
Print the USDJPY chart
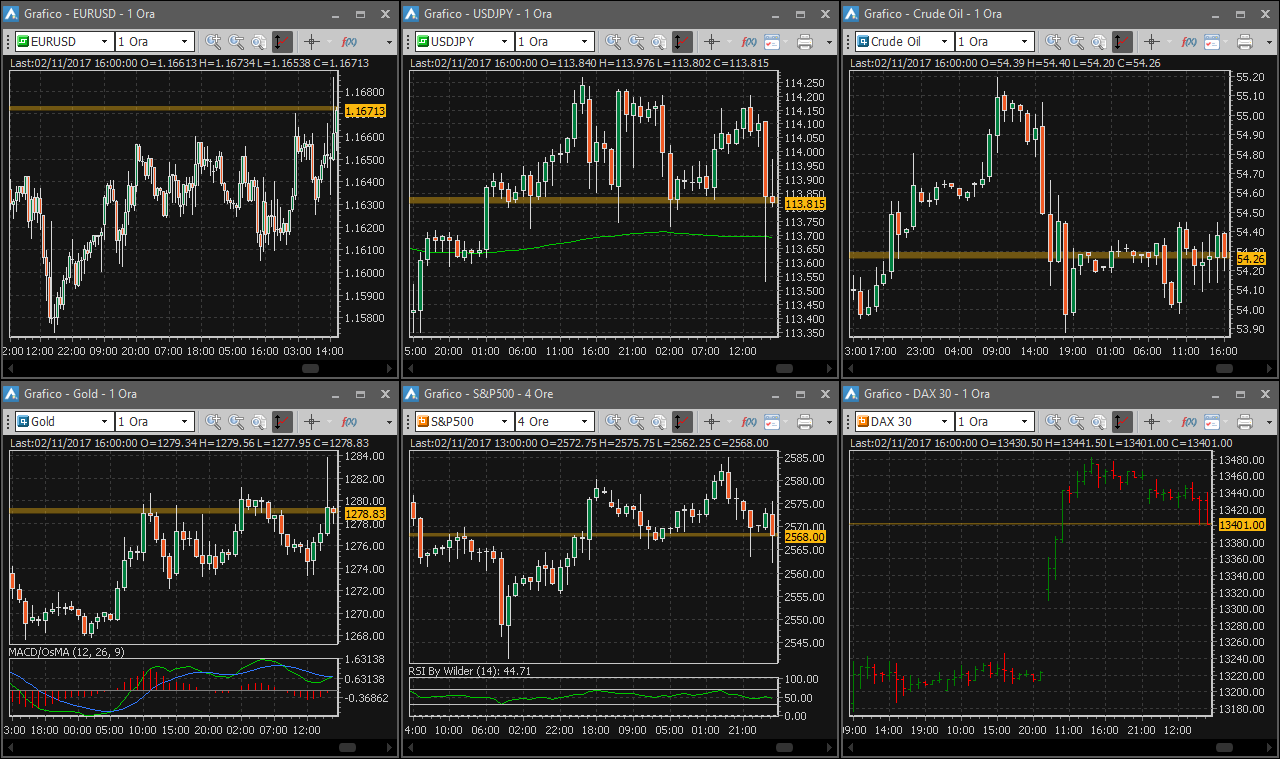coord(805,42)
